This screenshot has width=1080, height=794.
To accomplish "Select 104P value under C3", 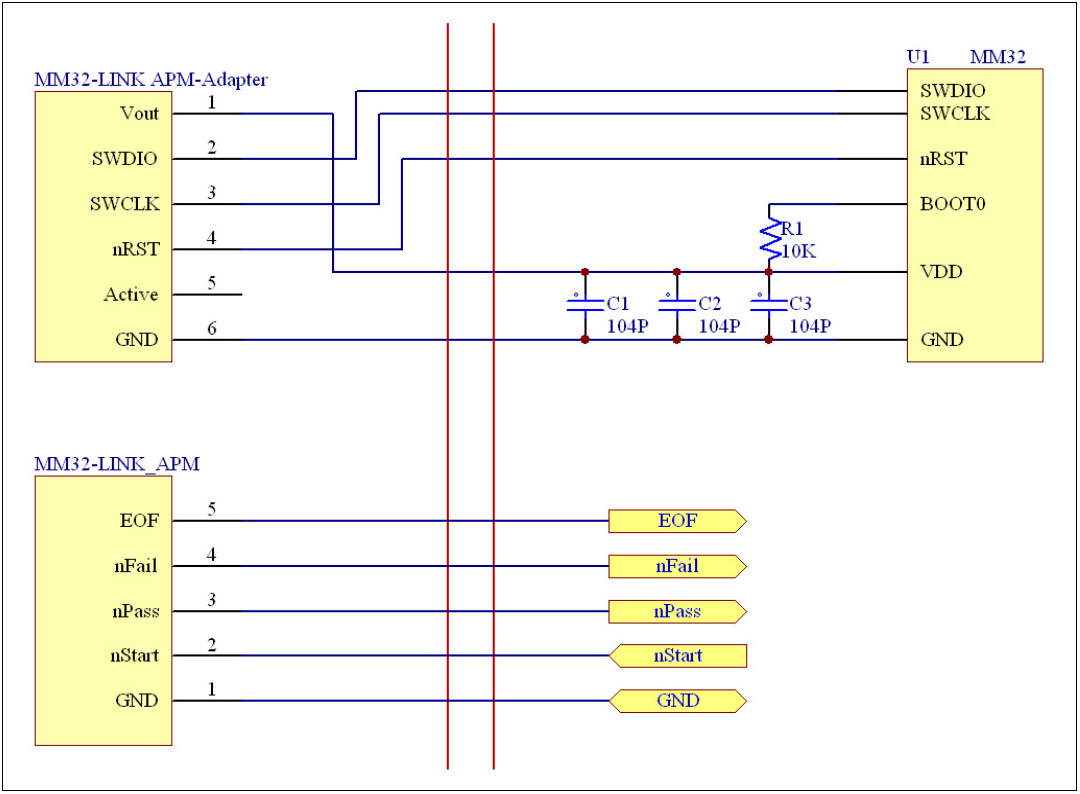I will 810,326.
